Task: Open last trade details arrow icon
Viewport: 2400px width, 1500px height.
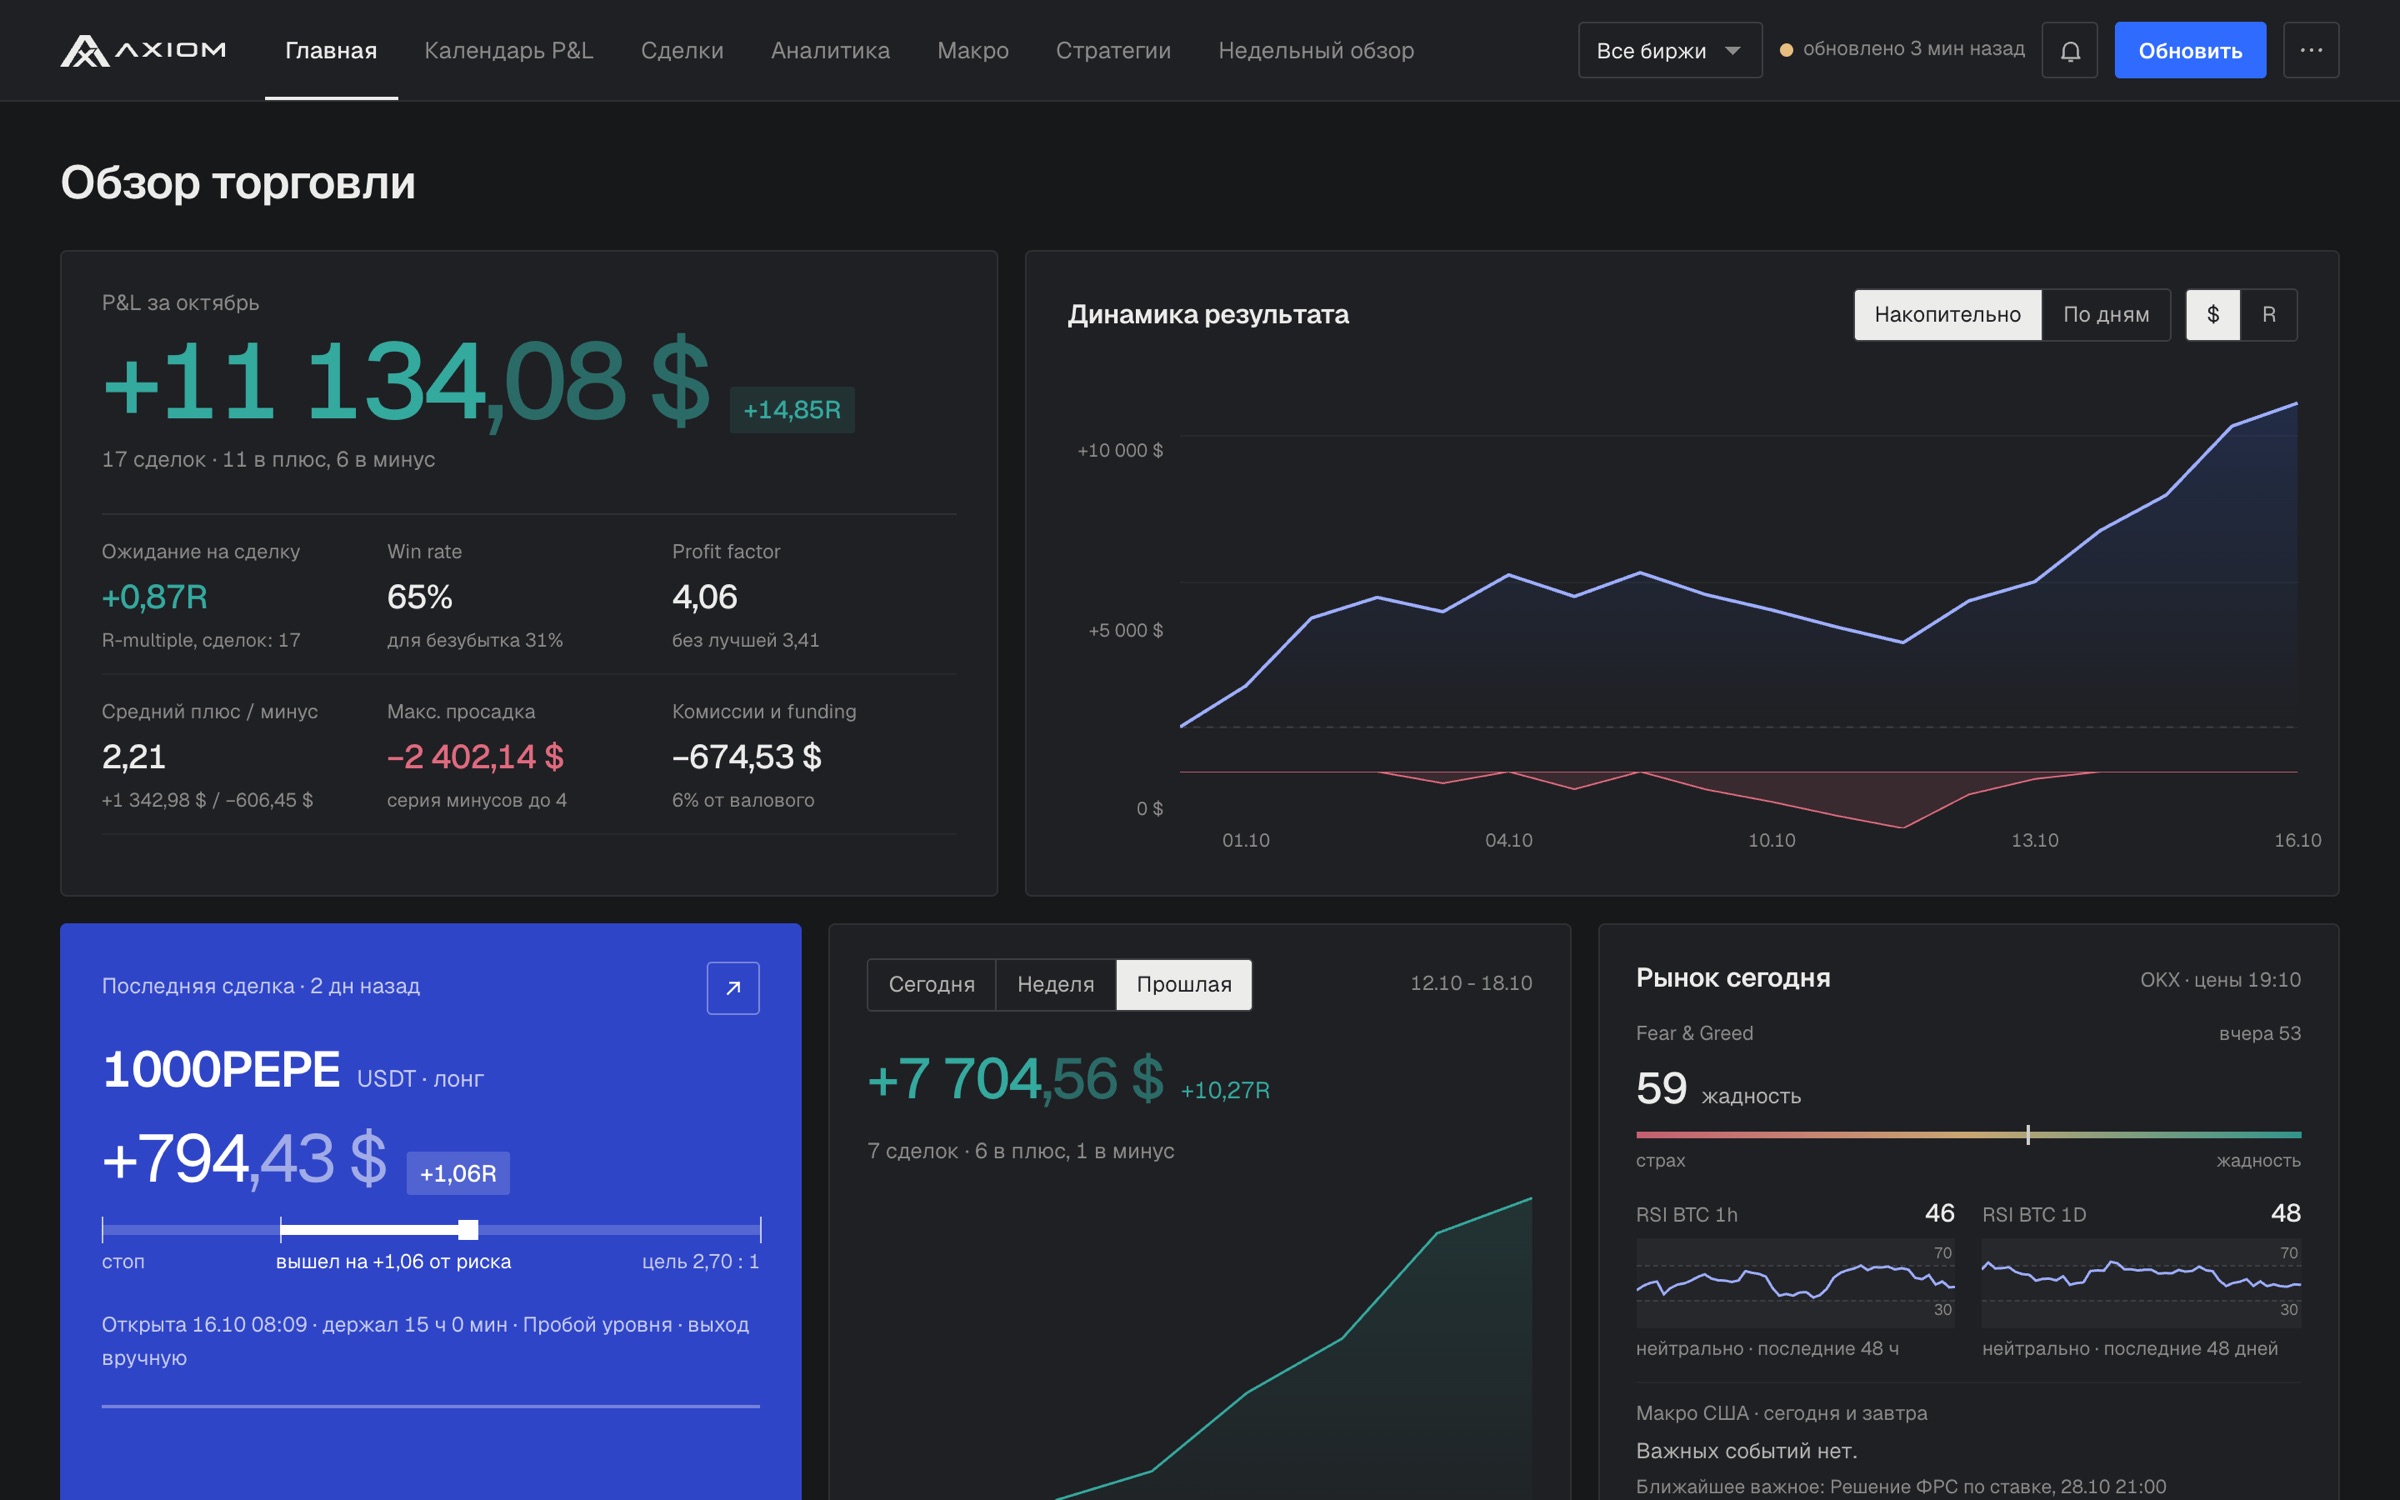Action: point(733,988)
